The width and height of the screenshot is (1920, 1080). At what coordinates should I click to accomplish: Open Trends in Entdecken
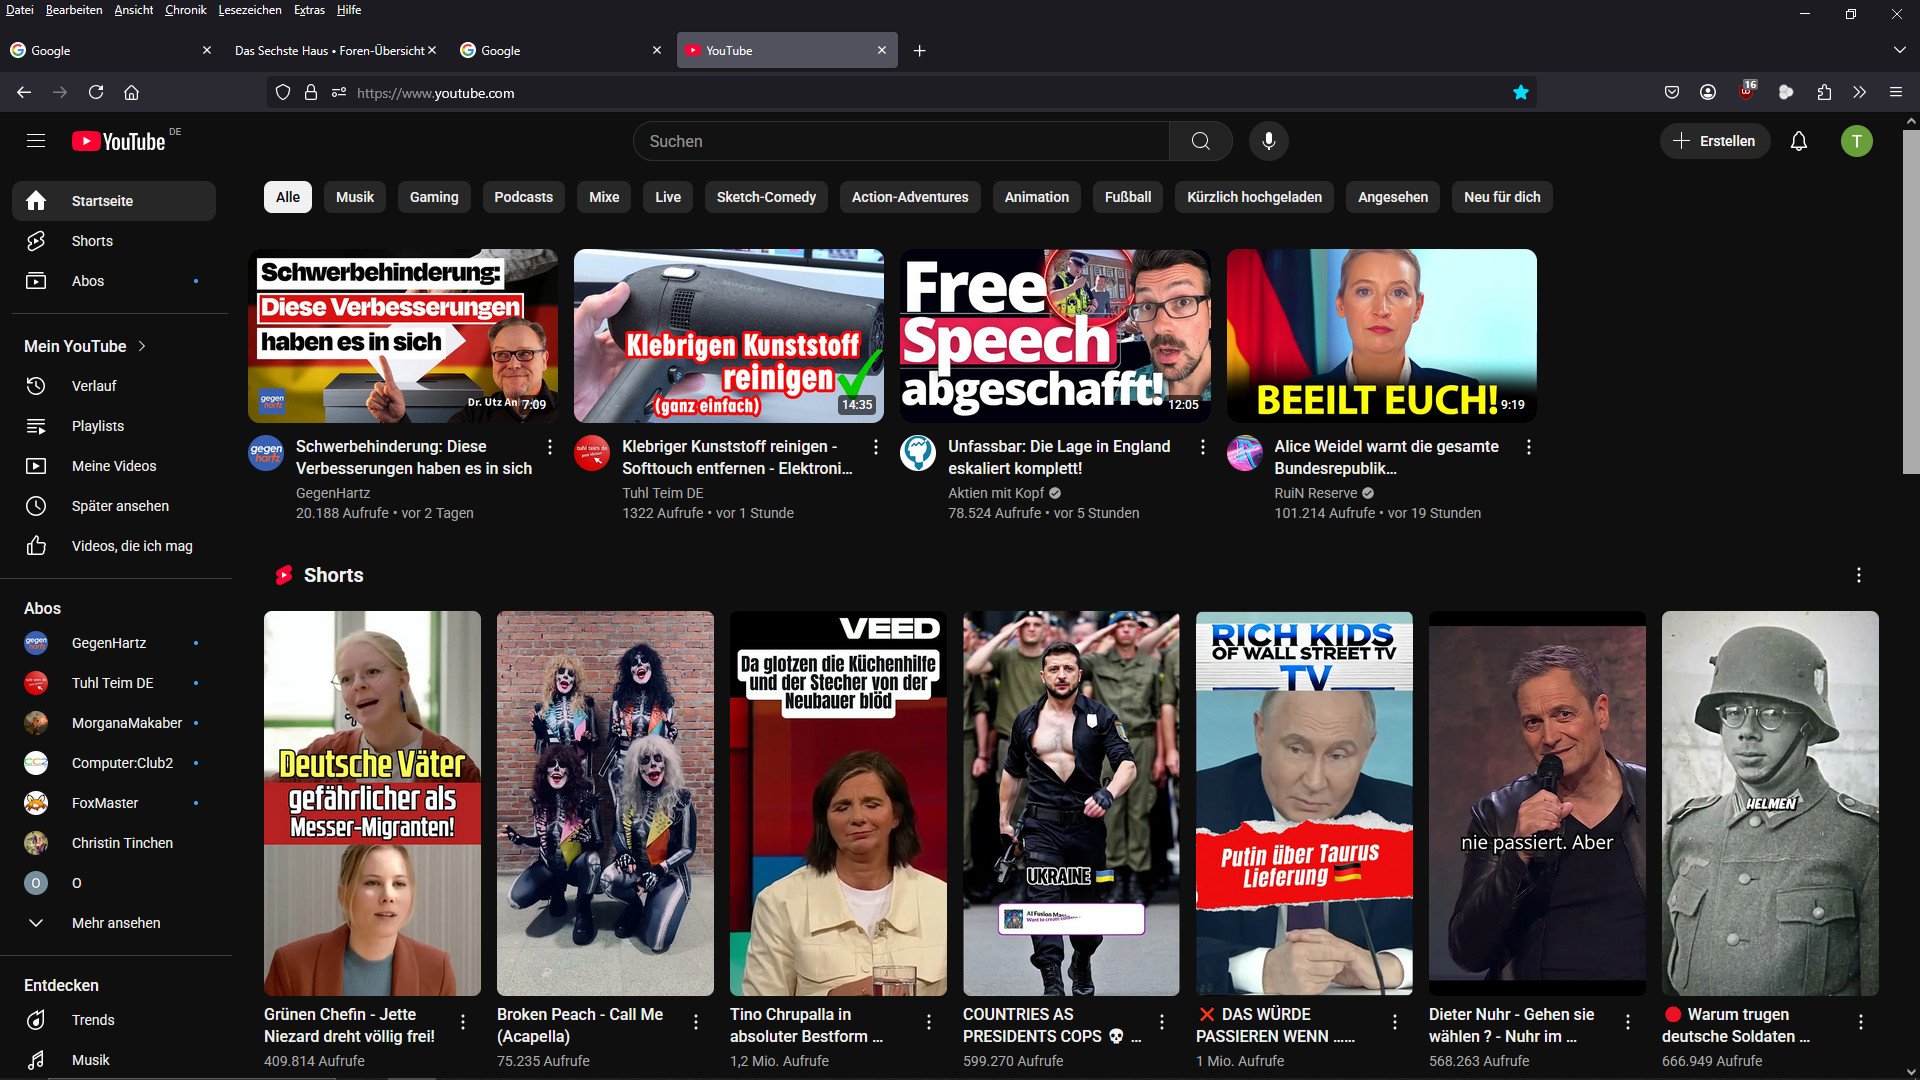(x=114, y=1020)
